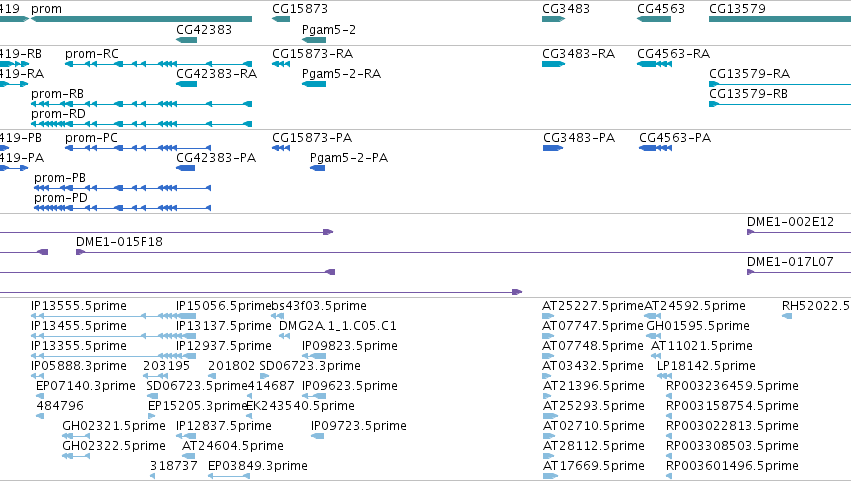Click the IP13355.5prime EST label

coord(79,346)
